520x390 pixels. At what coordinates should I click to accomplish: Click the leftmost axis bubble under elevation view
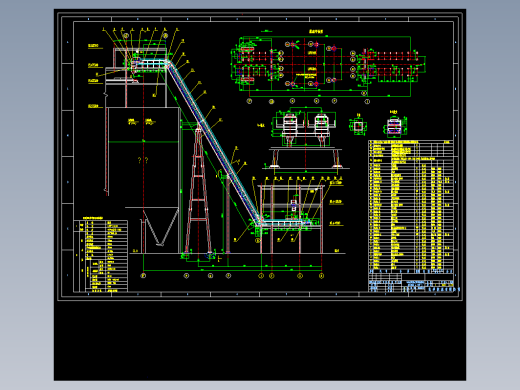tap(143, 276)
